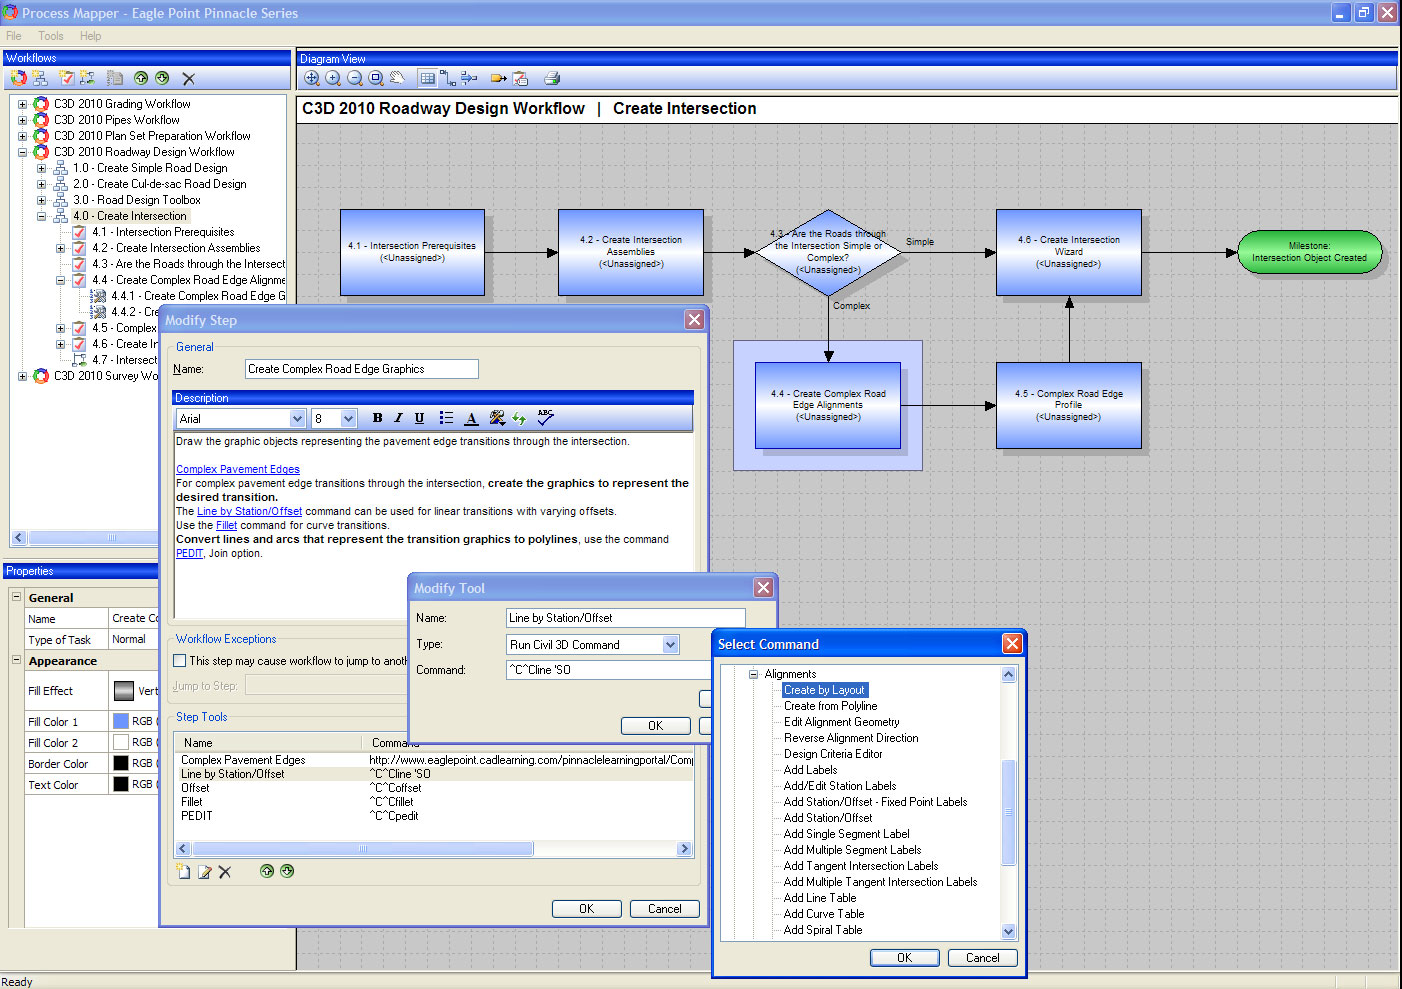Apply italic formatting in Description toolbar
1402x989 pixels.
398,418
